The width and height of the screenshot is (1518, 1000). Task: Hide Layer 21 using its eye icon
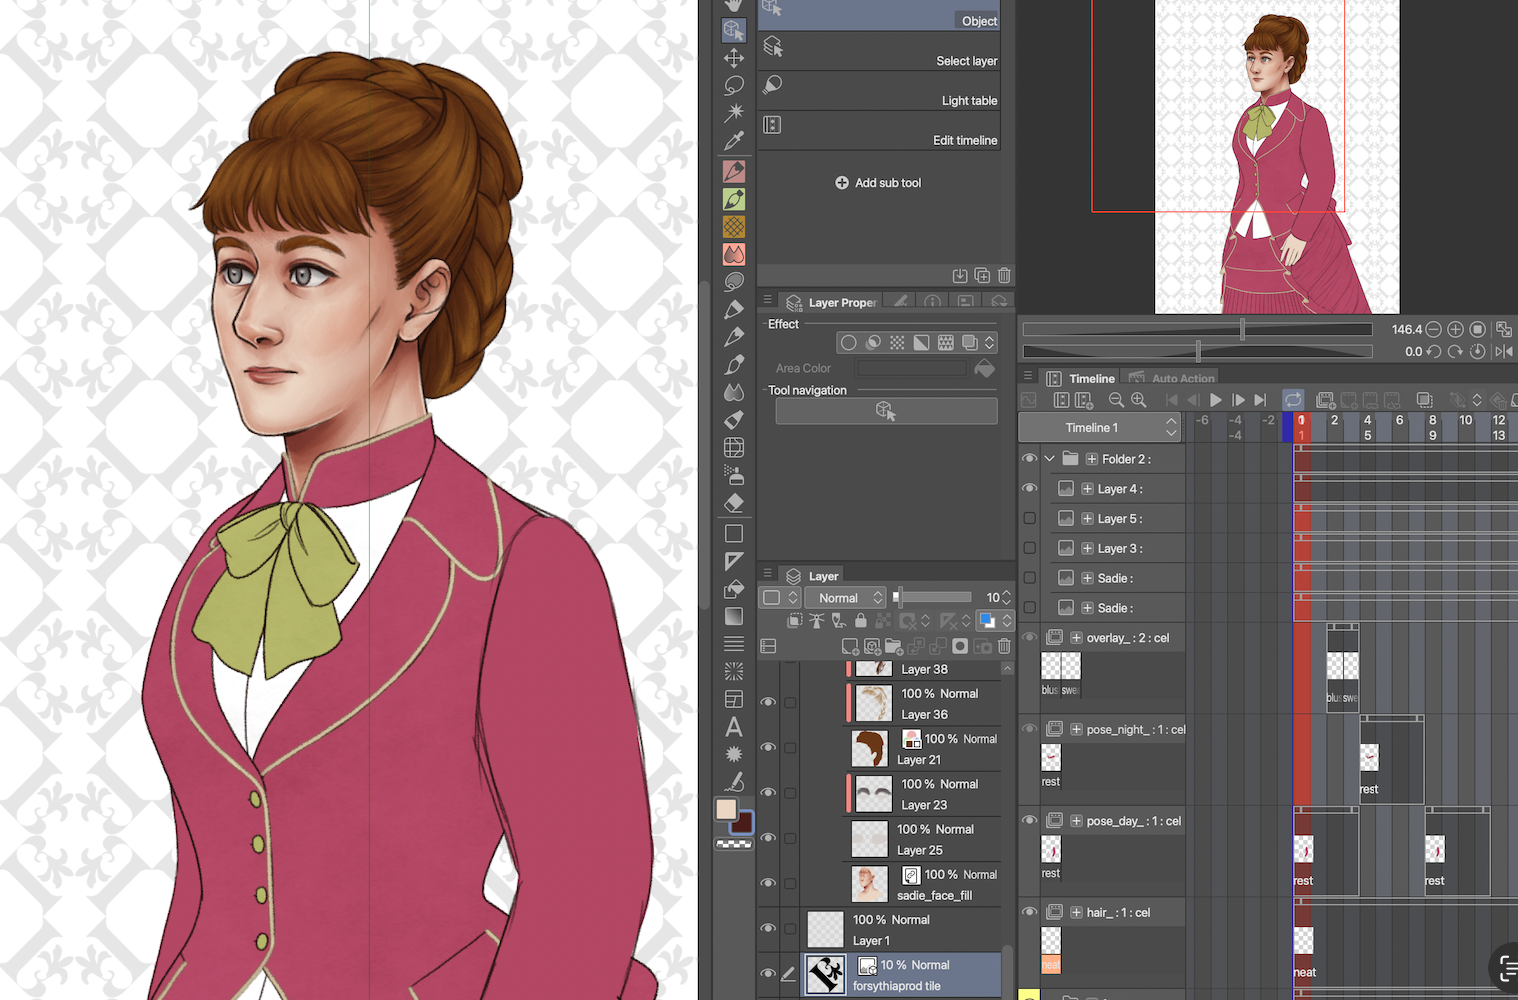click(x=768, y=747)
